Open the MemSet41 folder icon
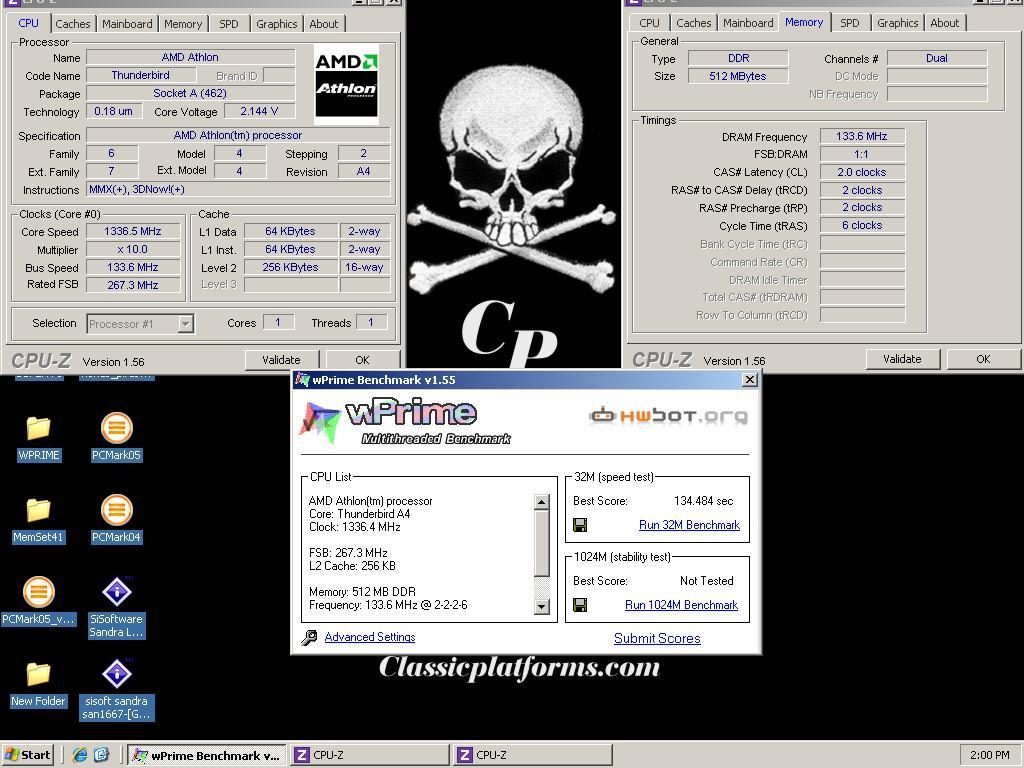Screen dimensions: 1024x768 (39, 520)
